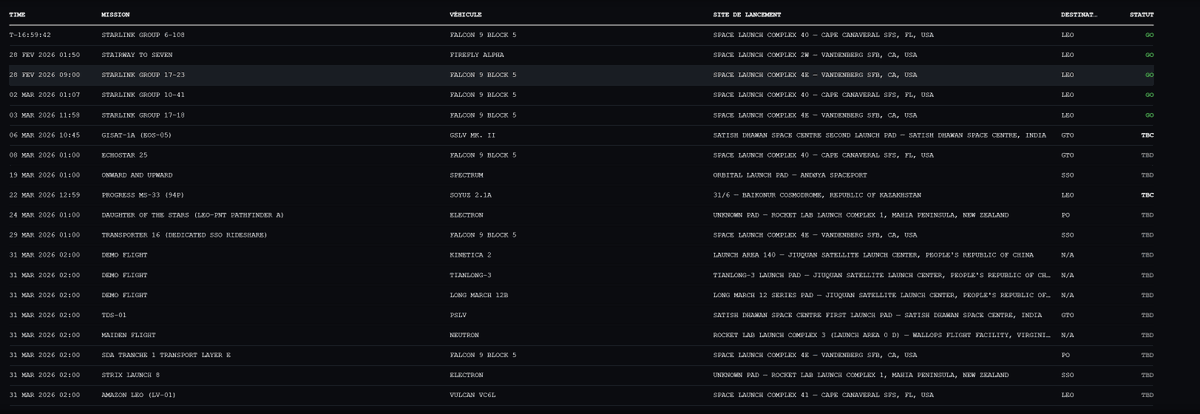Click GO status for Stairway to Seven
Screen dimensions: 1200x414
click(x=1150, y=55)
